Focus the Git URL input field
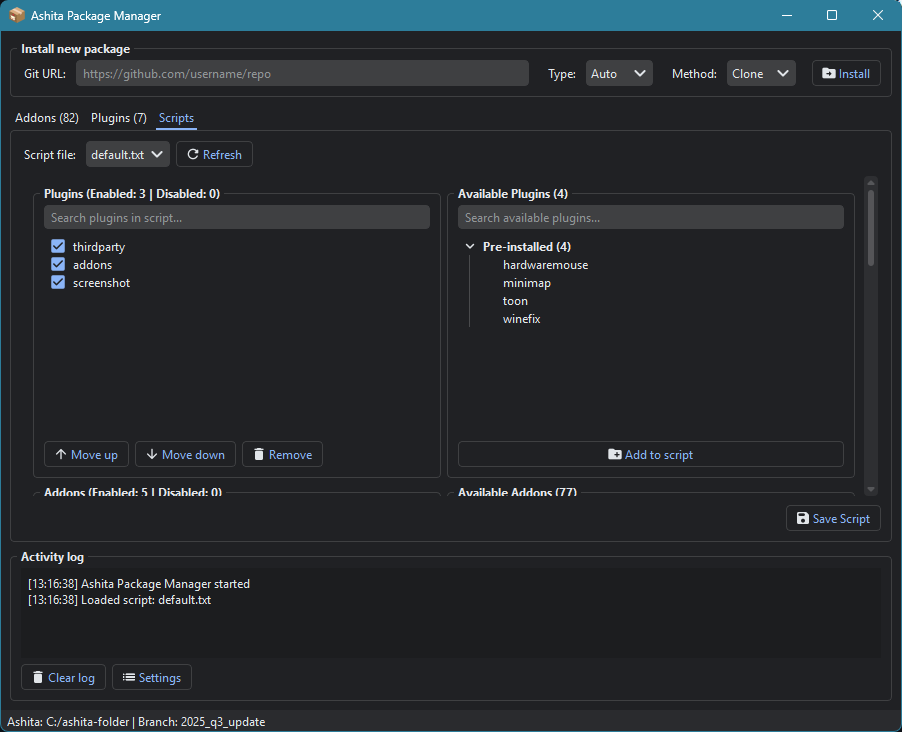This screenshot has width=902, height=732. (302, 74)
